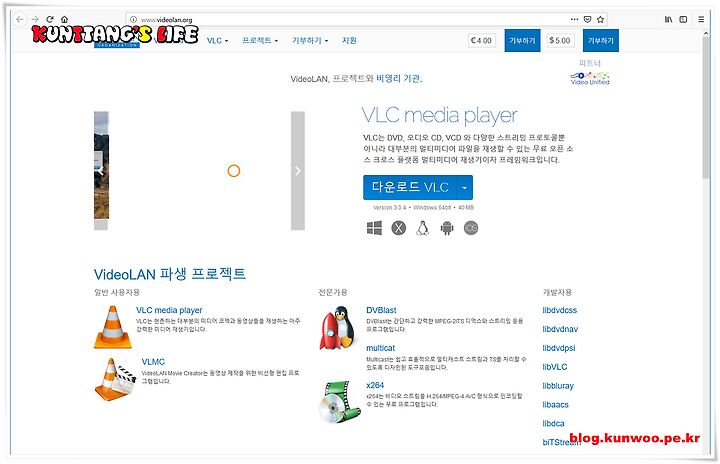Reload the page with the refresh icon
Image resolution: width=720 pixels, height=464 pixels.
(50, 19)
